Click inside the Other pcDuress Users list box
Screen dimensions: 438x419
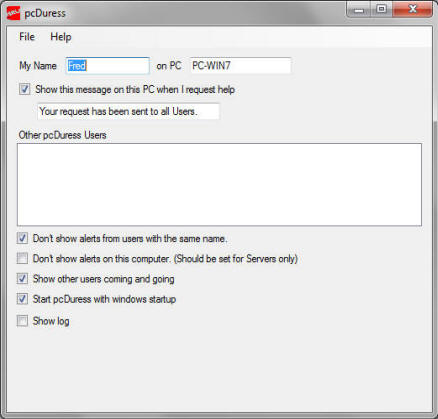[219, 185]
